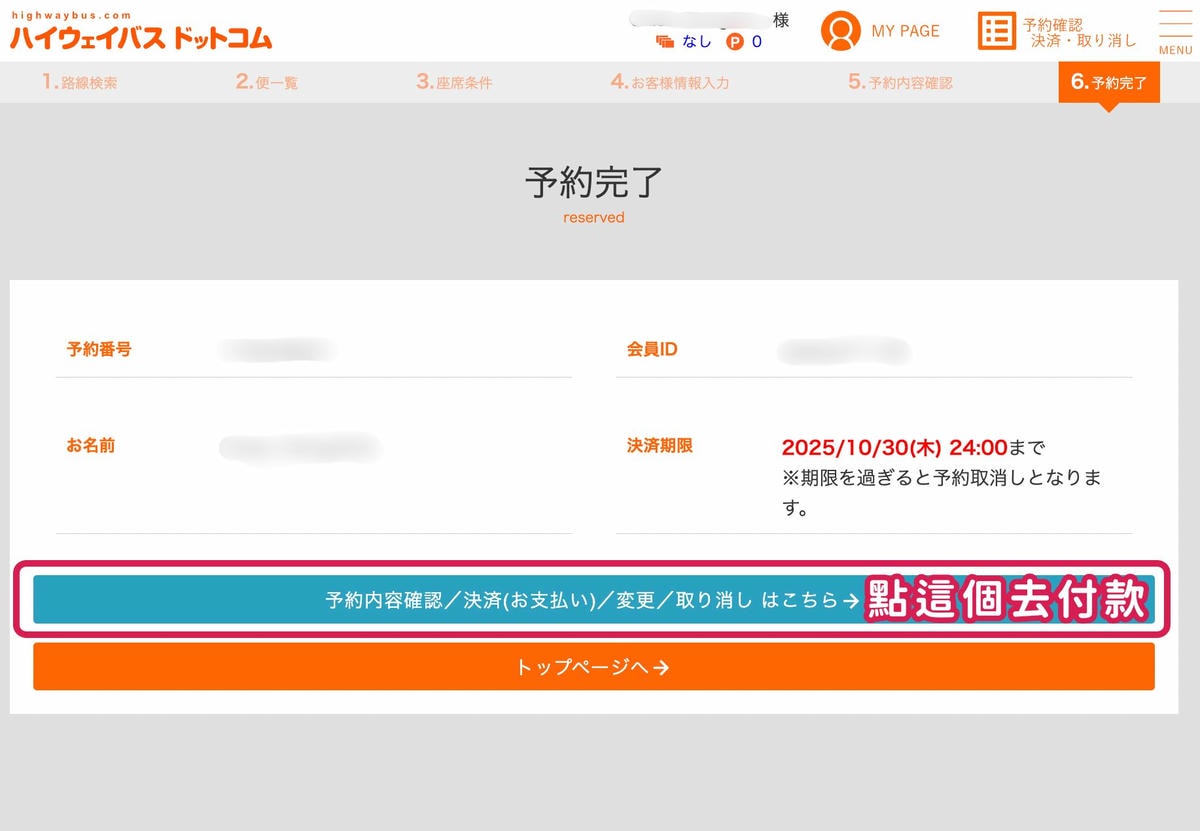
Task: Click the なし coupon text
Action: coord(697,42)
